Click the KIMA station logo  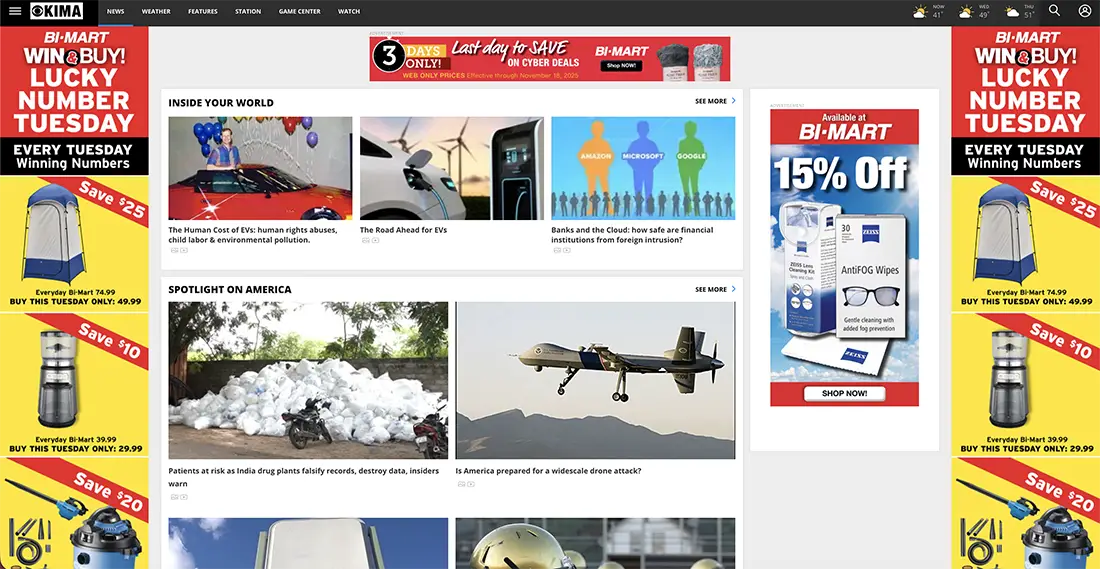(x=56, y=11)
